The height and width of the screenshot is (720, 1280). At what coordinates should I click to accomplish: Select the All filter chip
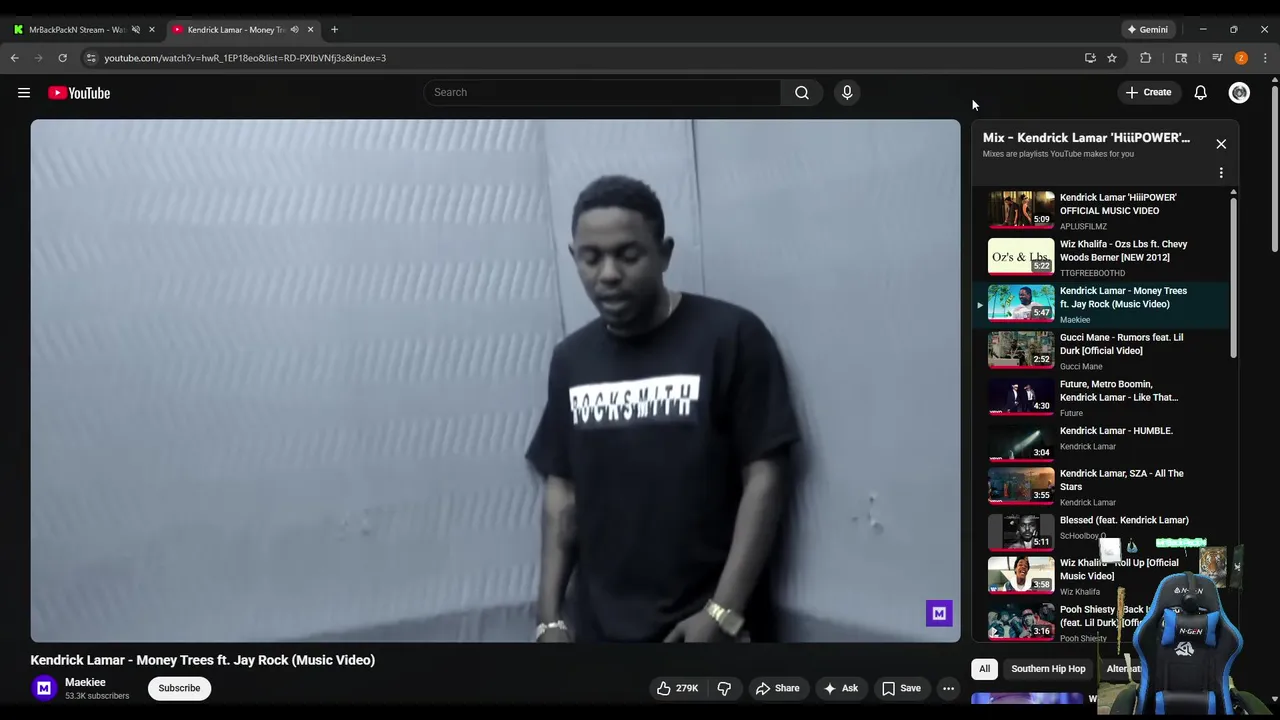click(984, 669)
